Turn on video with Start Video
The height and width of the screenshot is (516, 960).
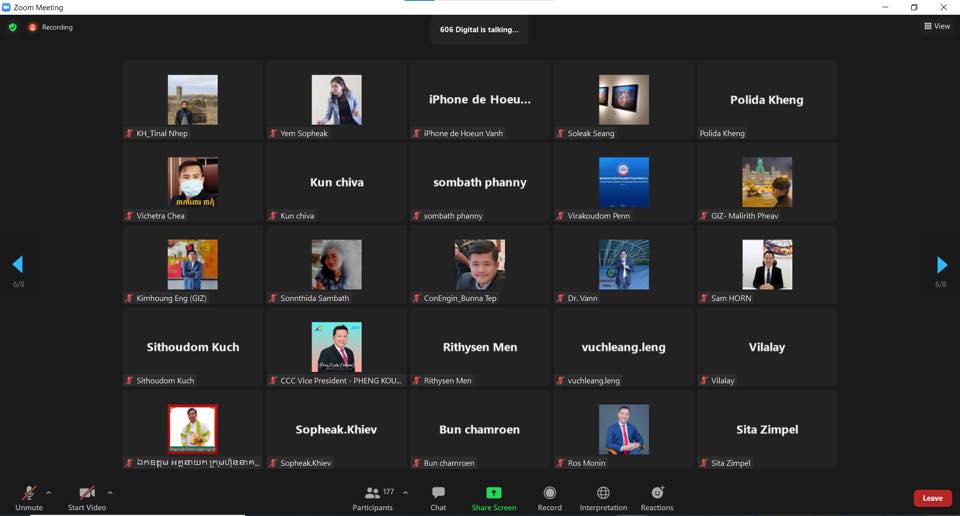[x=86, y=497]
